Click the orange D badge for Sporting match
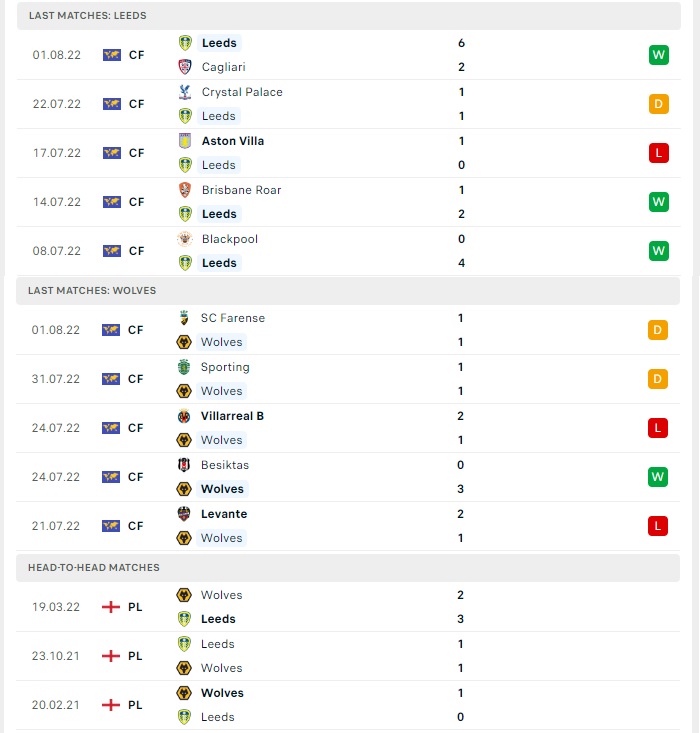The width and height of the screenshot is (700, 733). [x=657, y=379]
